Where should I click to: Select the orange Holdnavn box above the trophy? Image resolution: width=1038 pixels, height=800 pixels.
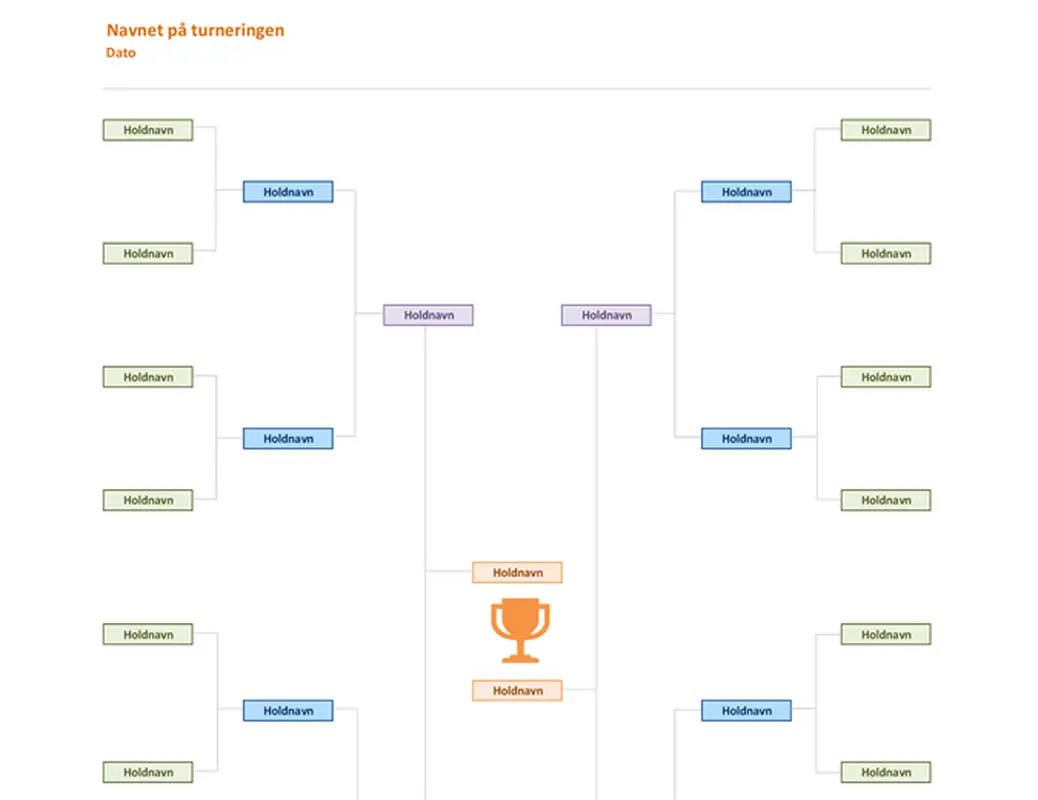[517, 573]
